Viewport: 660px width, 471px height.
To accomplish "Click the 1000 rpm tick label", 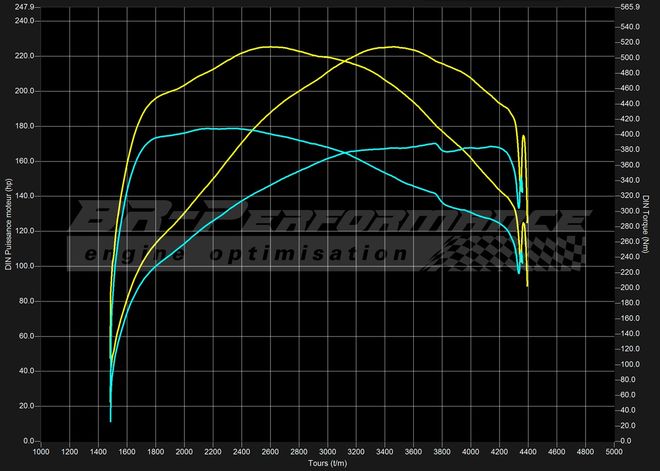I will tap(41, 452).
